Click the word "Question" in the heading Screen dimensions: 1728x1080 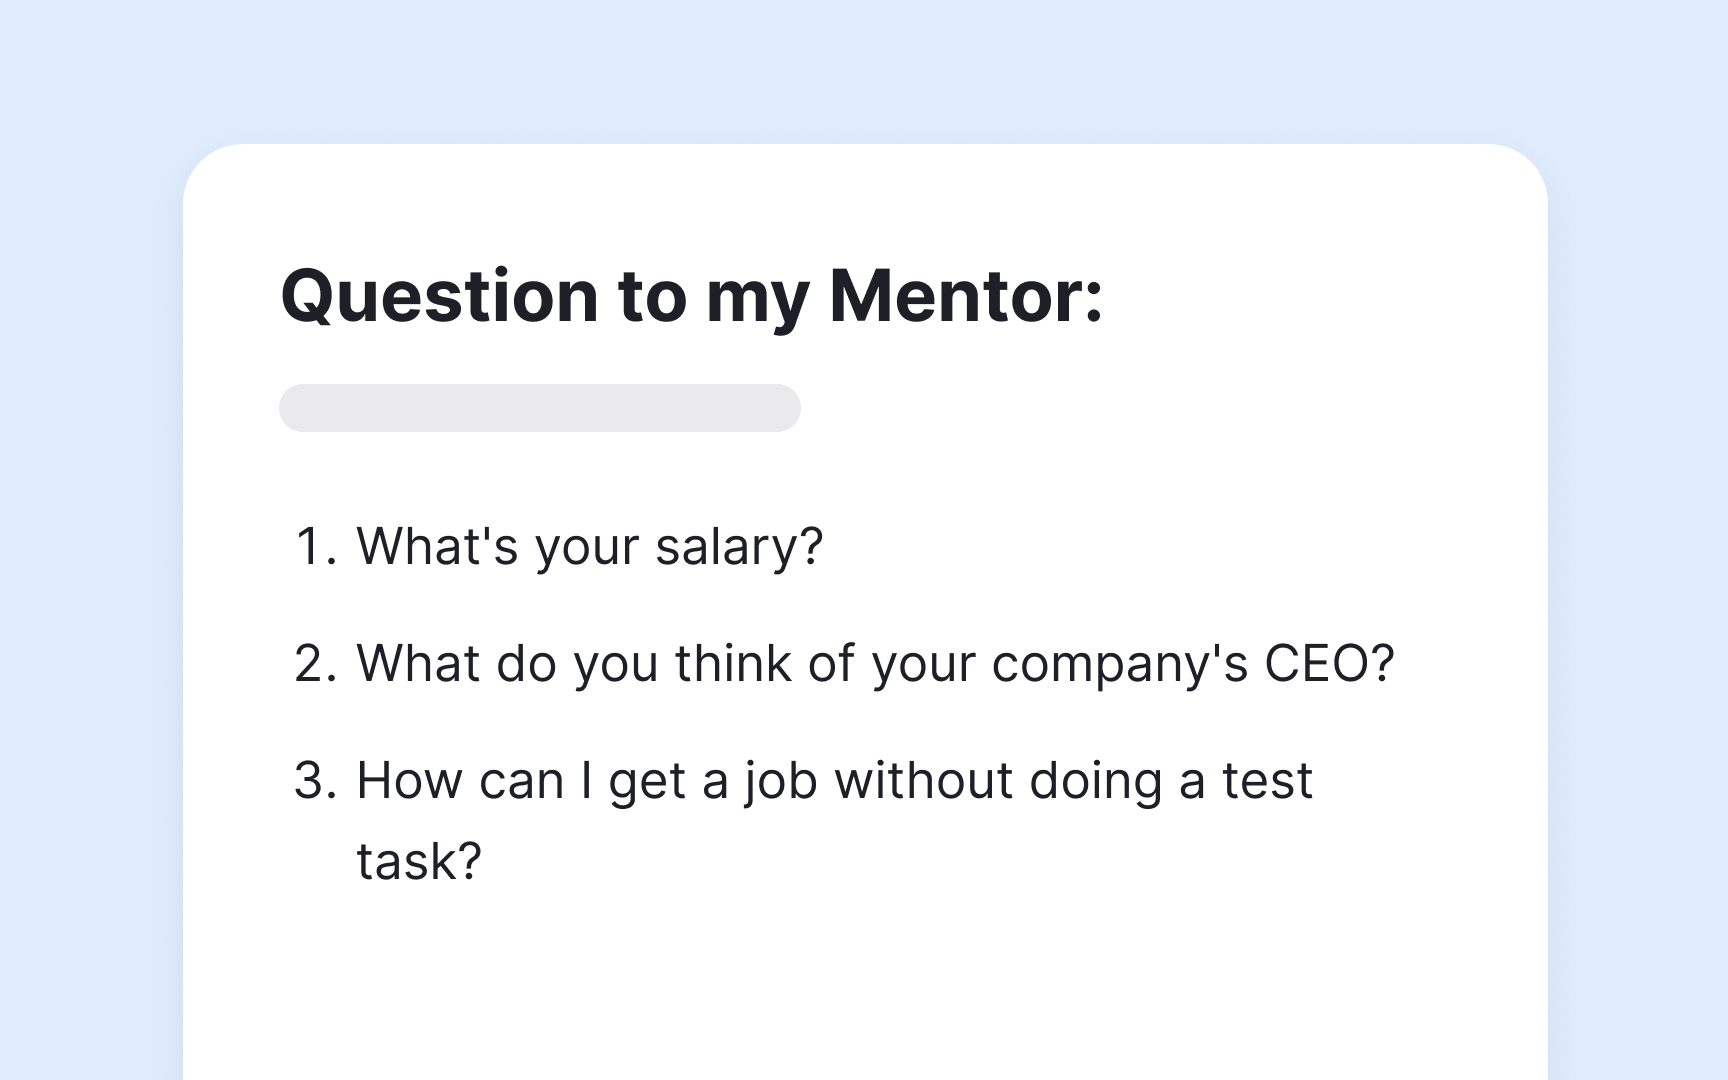440,297
